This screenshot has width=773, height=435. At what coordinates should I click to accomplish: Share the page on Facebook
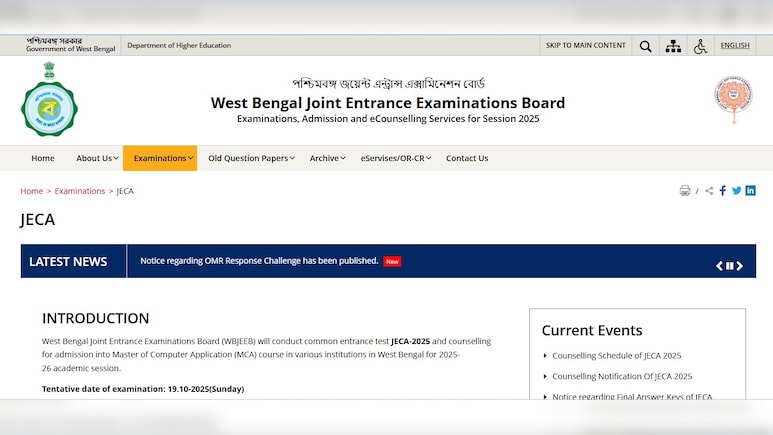pyautogui.click(x=723, y=191)
